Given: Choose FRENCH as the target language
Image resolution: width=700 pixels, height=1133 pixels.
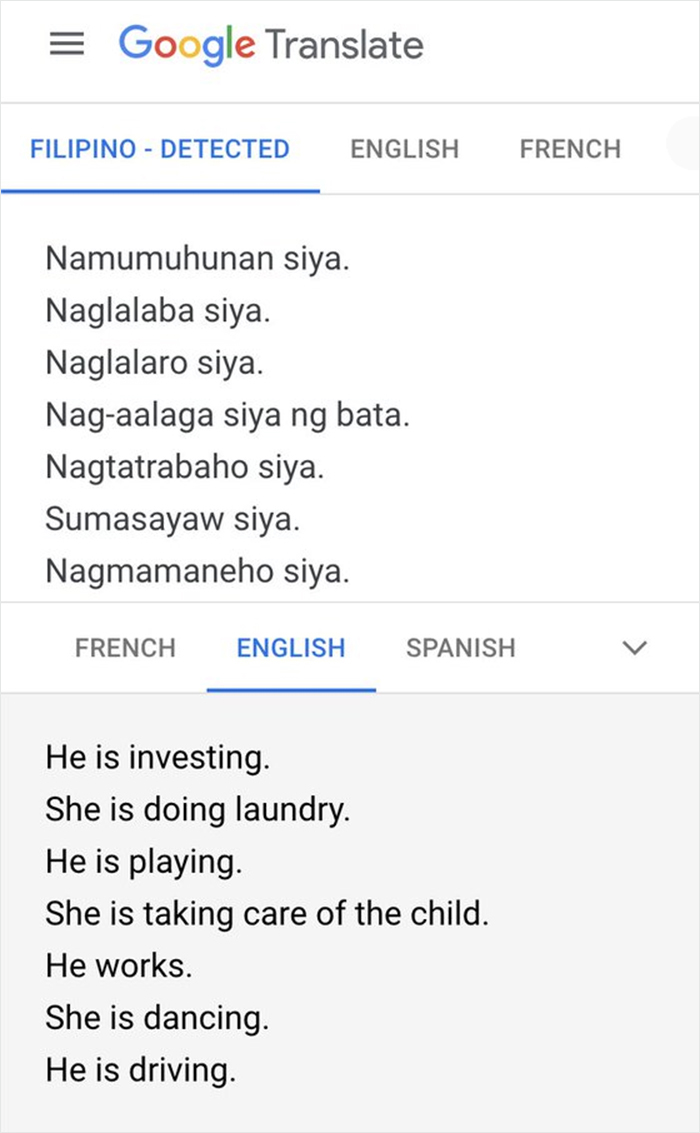Looking at the screenshot, I should click(x=125, y=648).
